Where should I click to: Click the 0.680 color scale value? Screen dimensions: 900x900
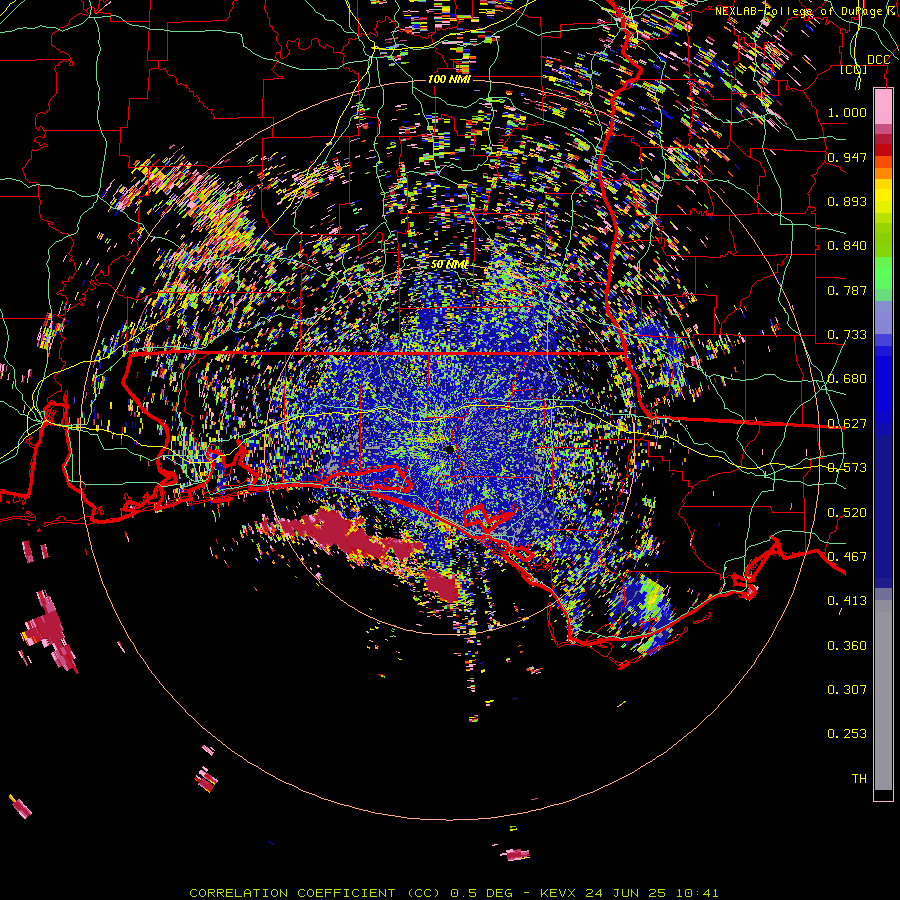847,379
